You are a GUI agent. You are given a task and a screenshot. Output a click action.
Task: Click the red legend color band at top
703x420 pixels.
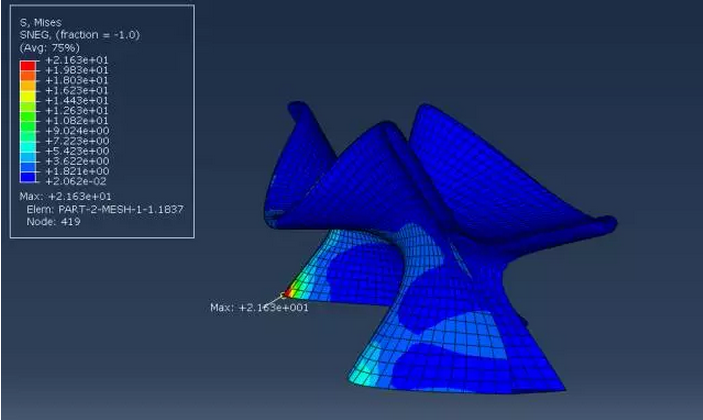28,65
